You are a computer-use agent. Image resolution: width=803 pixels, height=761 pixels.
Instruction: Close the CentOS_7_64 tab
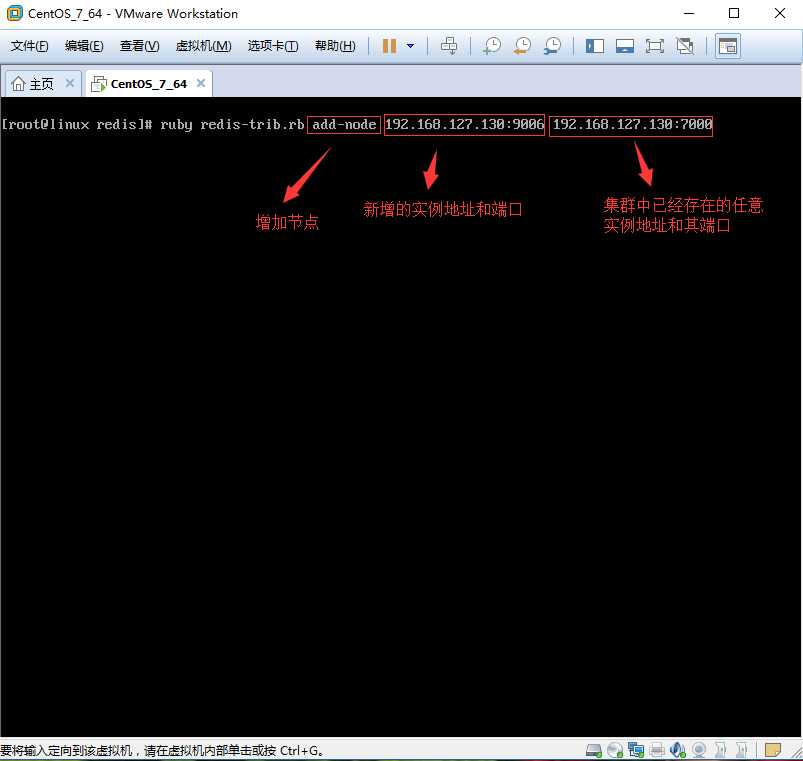click(201, 83)
